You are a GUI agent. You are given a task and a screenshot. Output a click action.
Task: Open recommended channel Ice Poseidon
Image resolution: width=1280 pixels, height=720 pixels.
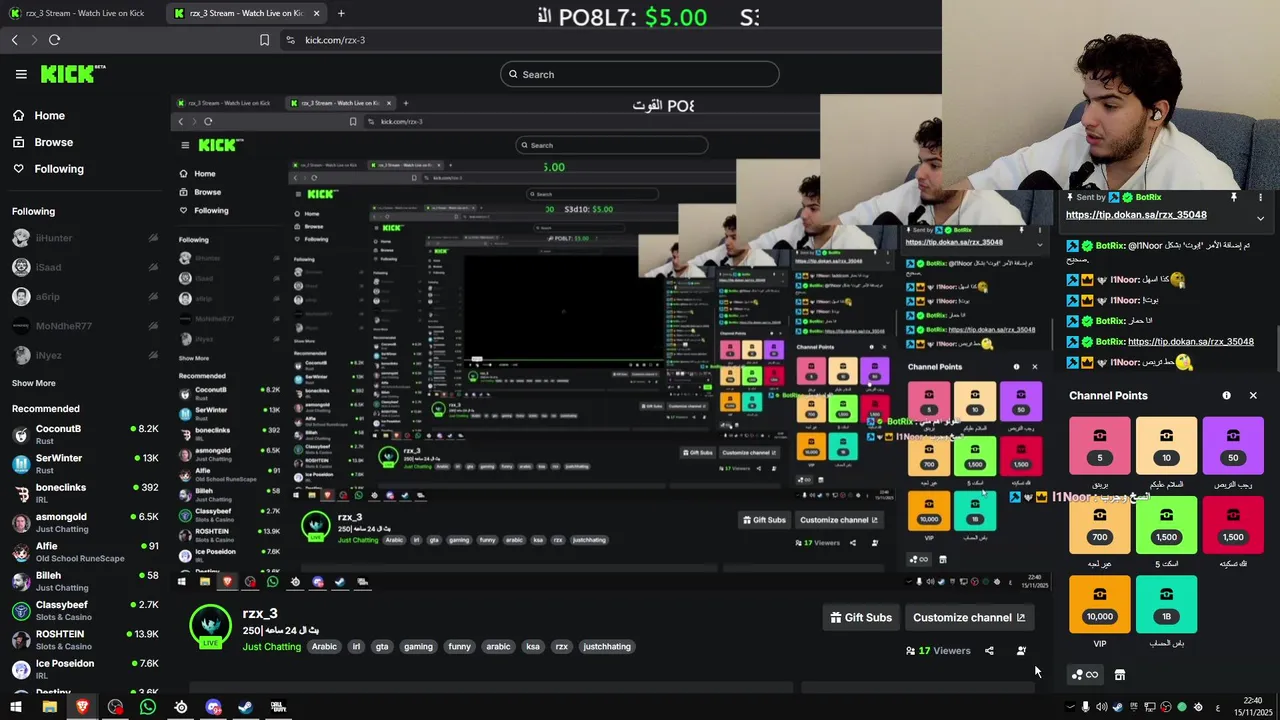(85, 669)
